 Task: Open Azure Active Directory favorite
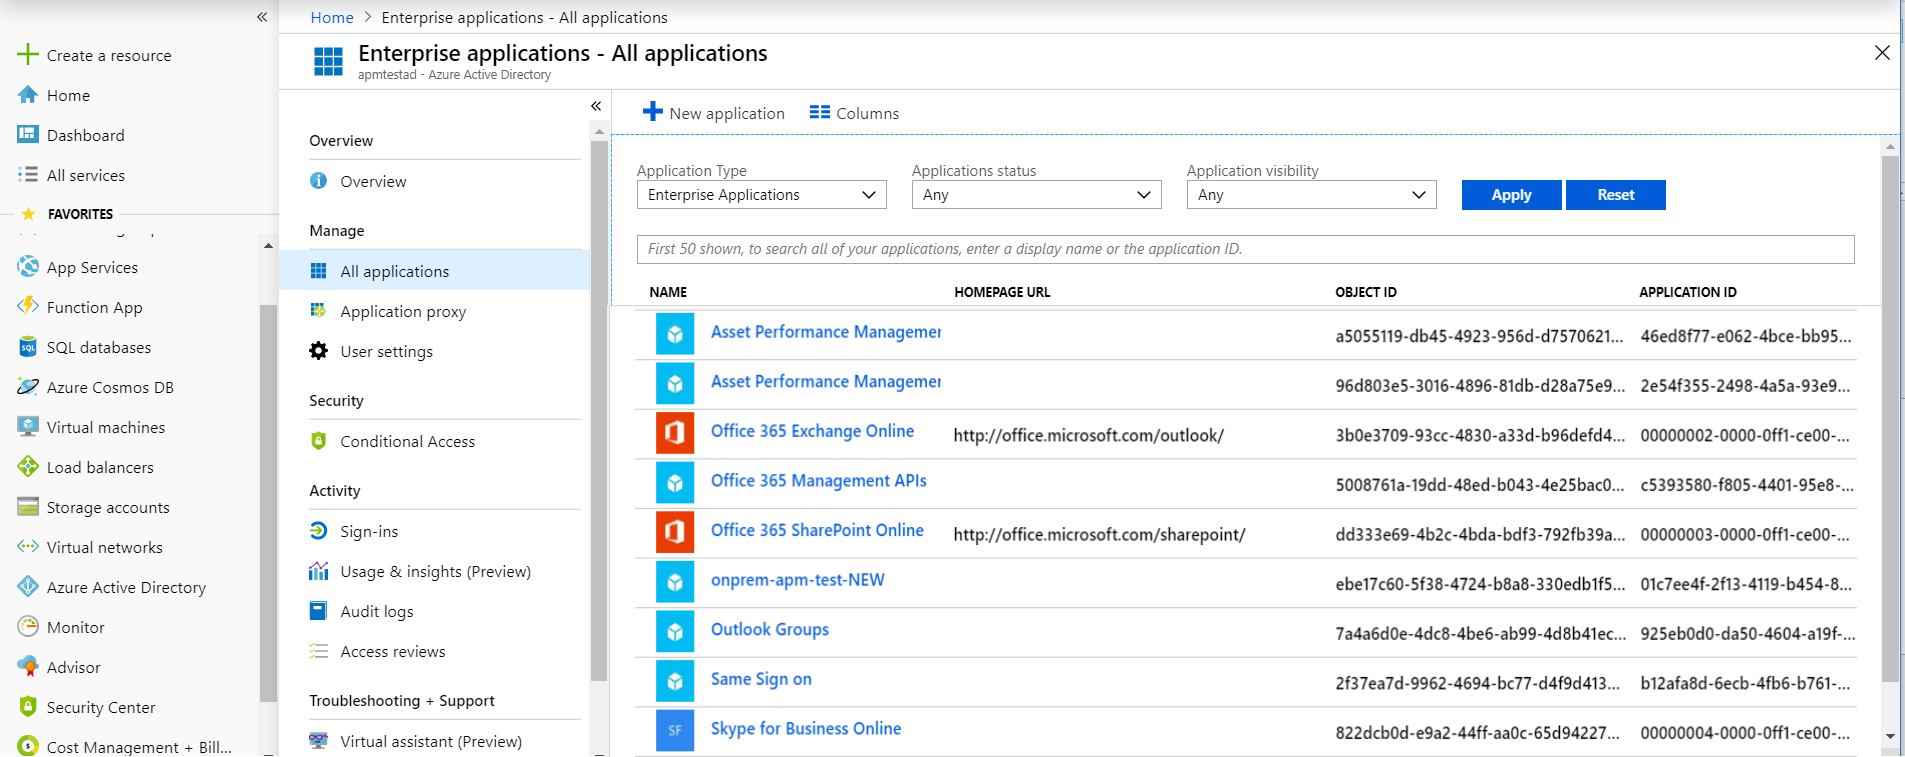[126, 587]
